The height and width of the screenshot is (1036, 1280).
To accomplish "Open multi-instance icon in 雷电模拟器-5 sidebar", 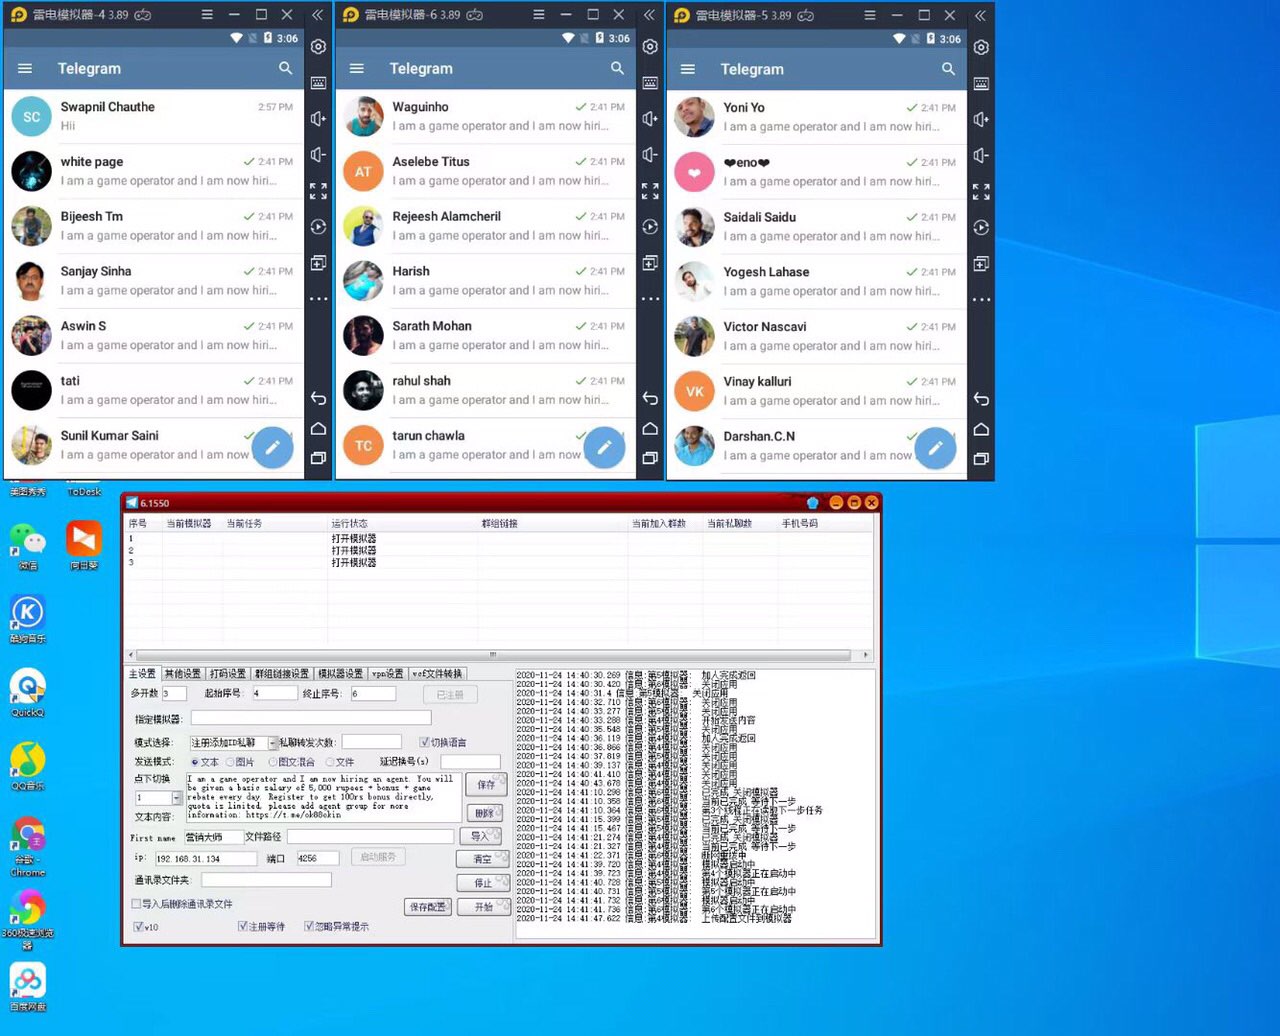I will pyautogui.click(x=981, y=264).
